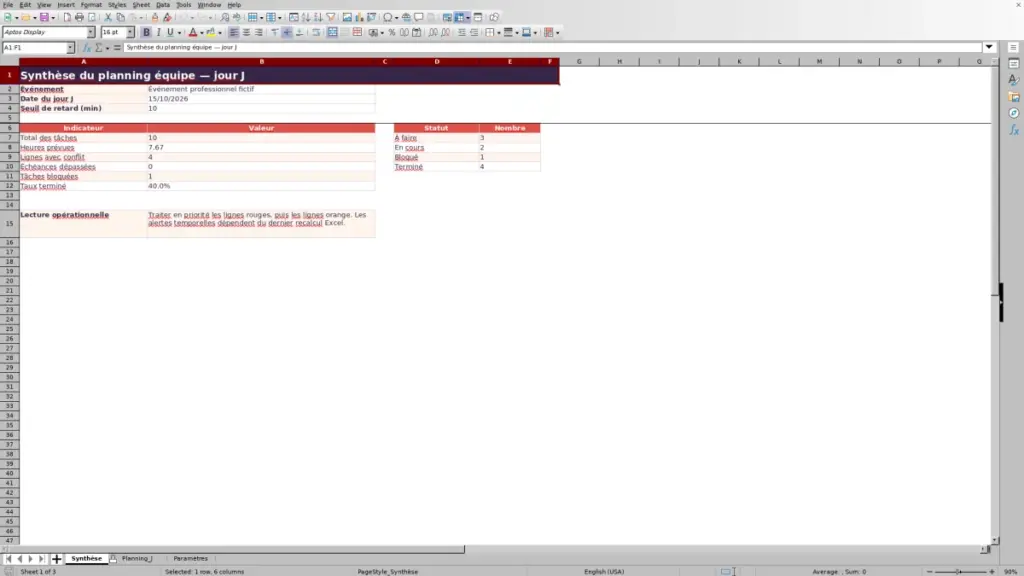Click into the formula input line
Screen dimensions: 1024x576
coord(552,48)
